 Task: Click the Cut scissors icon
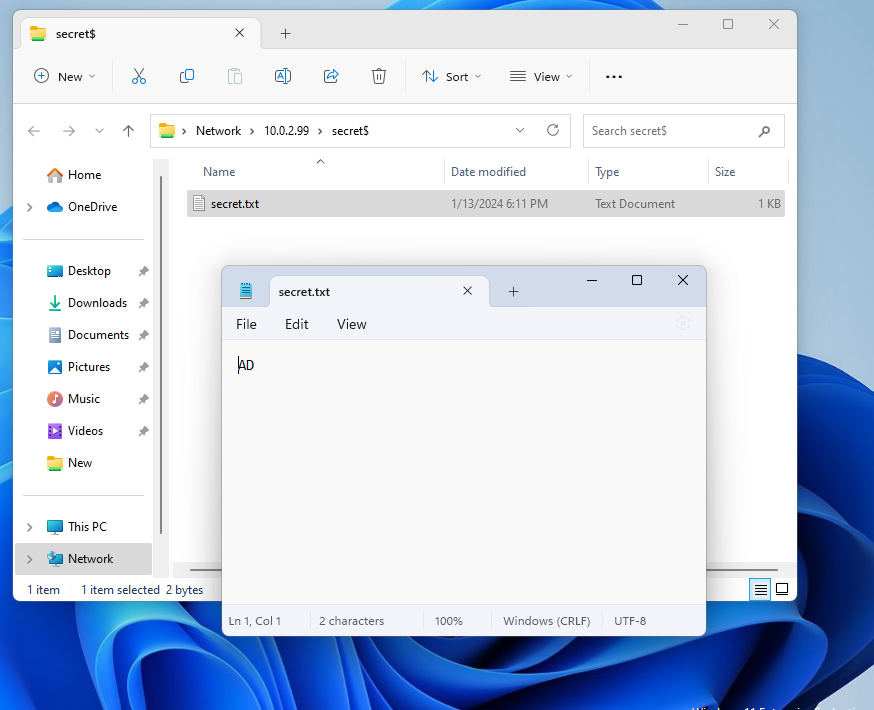pyautogui.click(x=139, y=76)
